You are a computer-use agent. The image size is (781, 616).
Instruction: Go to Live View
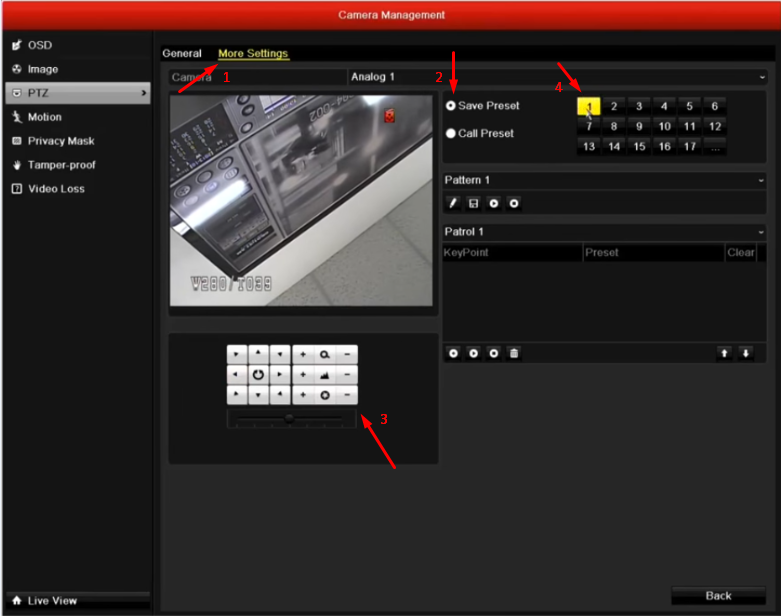(52, 600)
